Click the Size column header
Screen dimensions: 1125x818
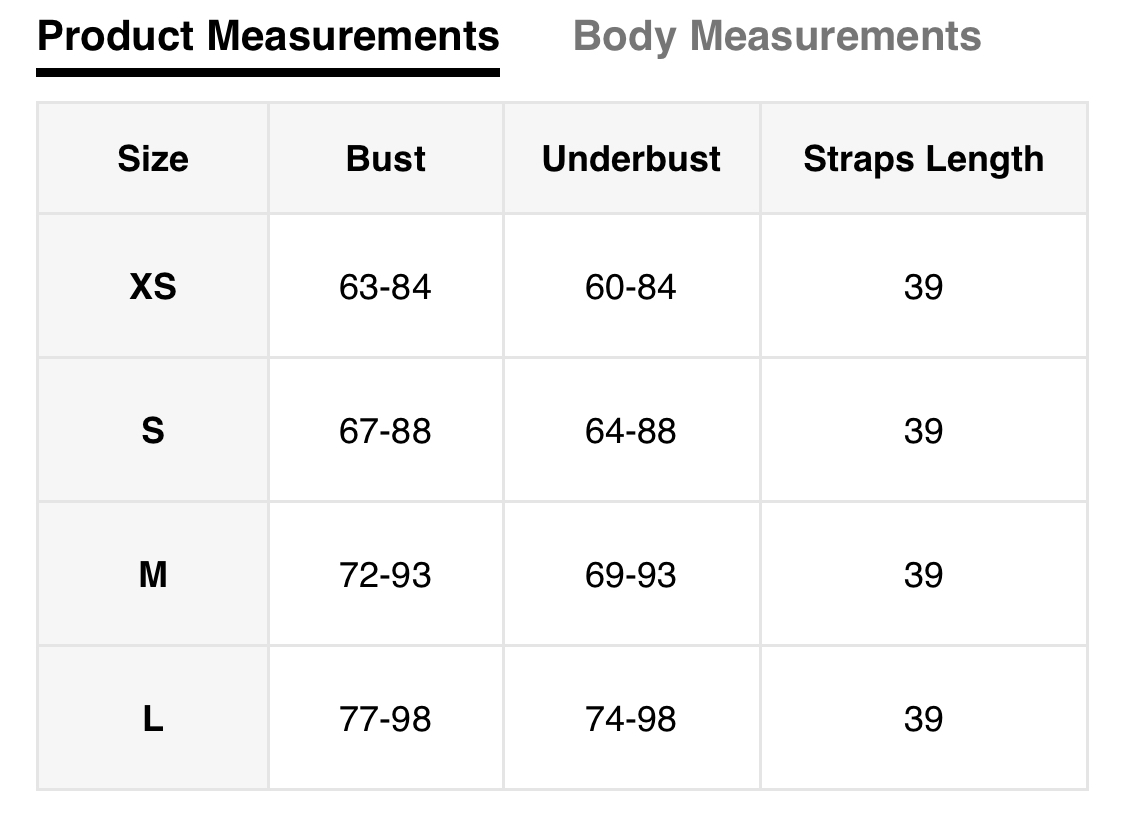click(153, 159)
